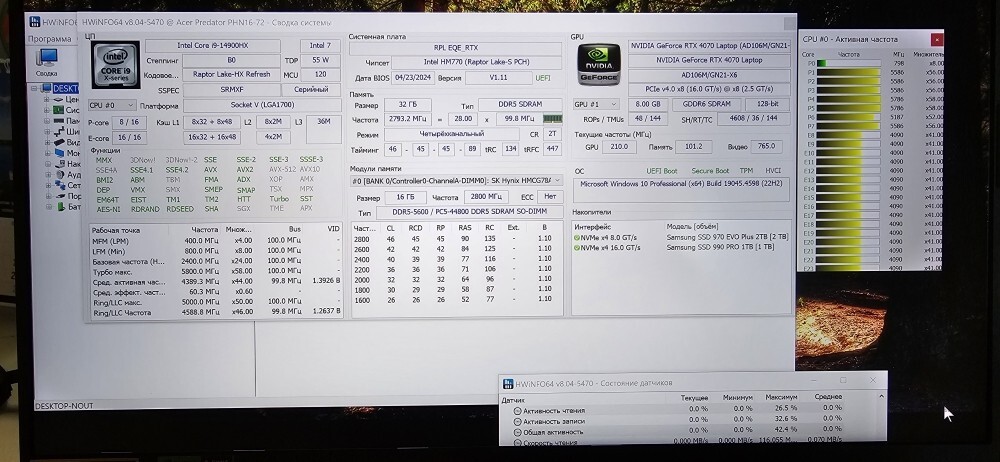Click the clock icon beside Активность записи
This screenshot has height=462, width=1000.
(517, 421)
